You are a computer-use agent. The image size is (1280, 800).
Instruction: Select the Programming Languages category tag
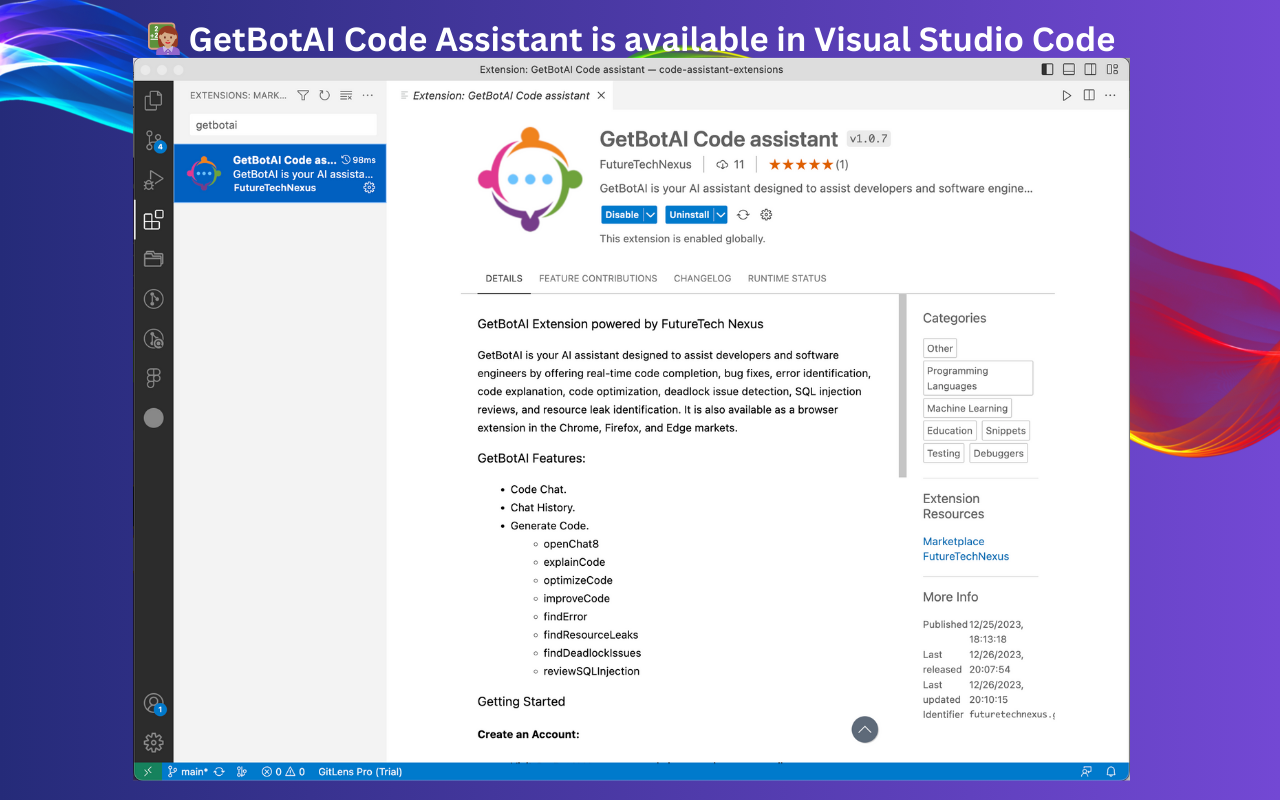click(978, 378)
